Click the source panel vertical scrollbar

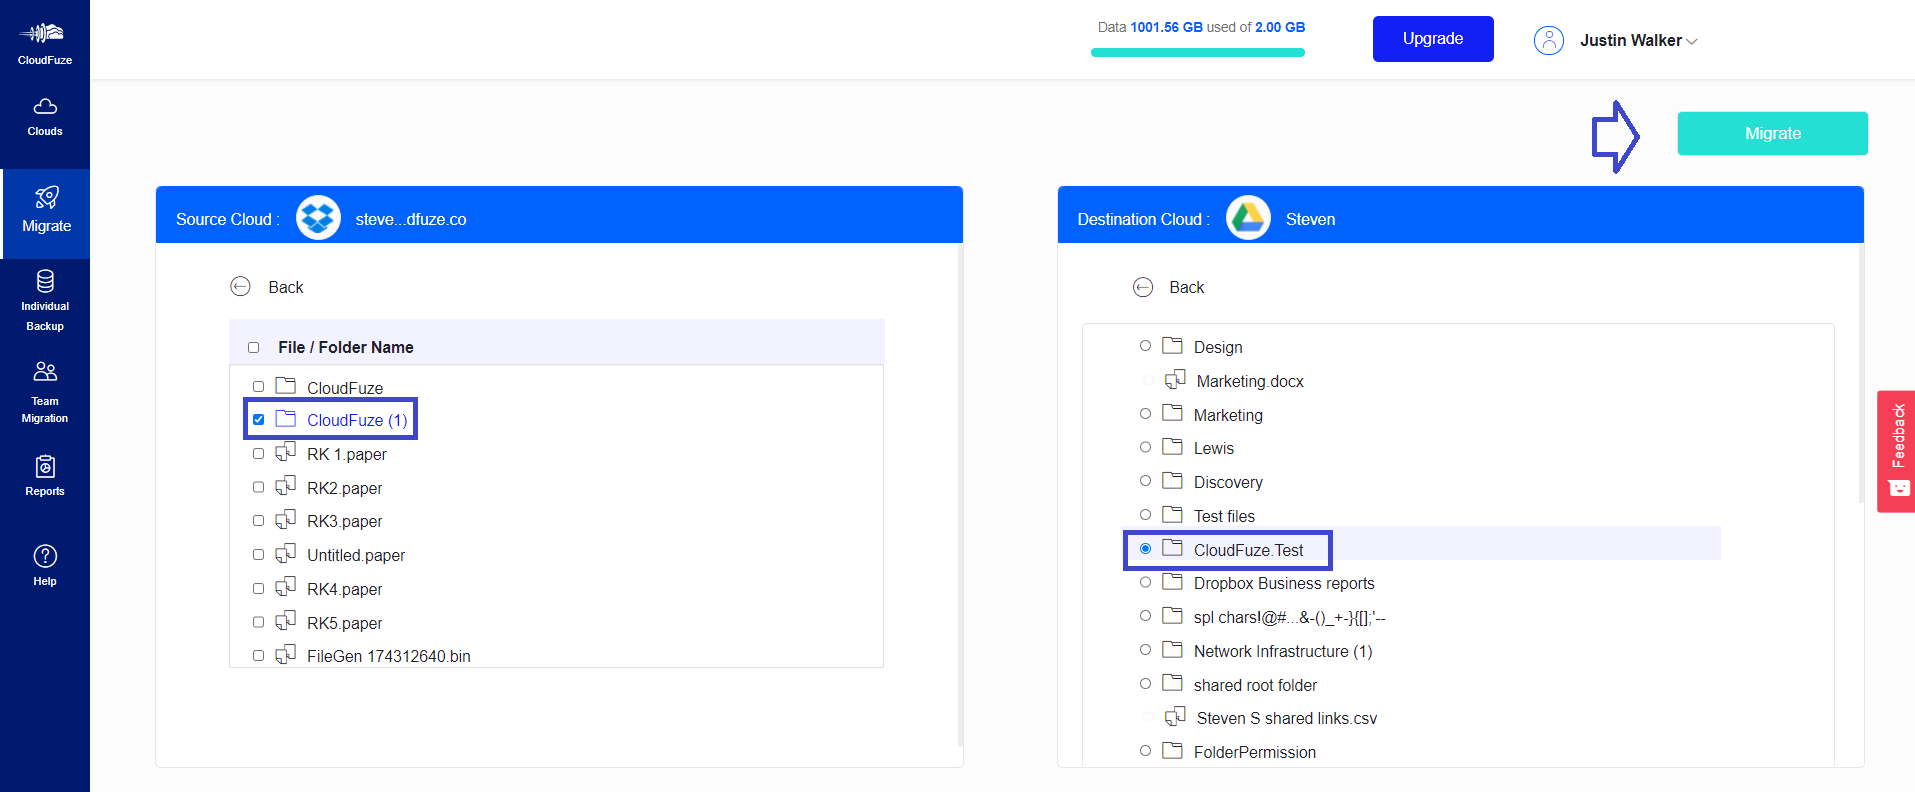(960, 495)
